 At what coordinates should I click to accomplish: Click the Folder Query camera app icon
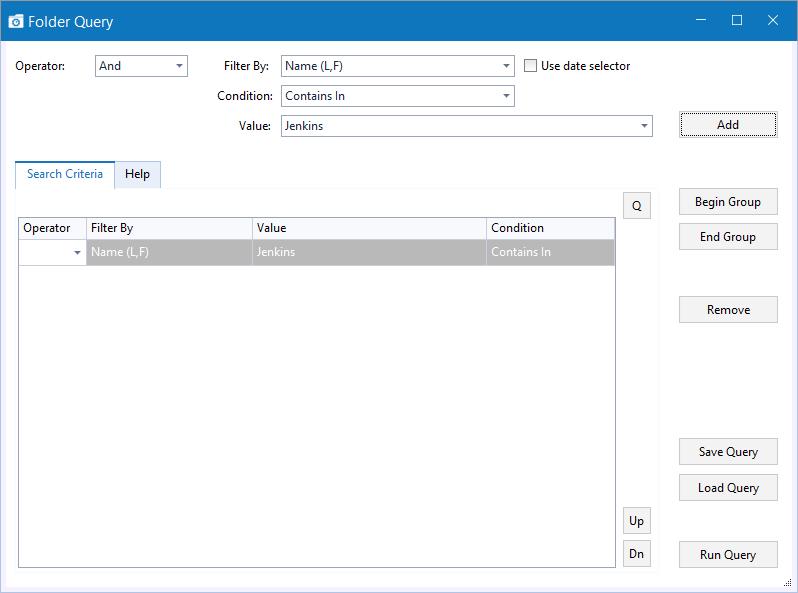(16, 21)
